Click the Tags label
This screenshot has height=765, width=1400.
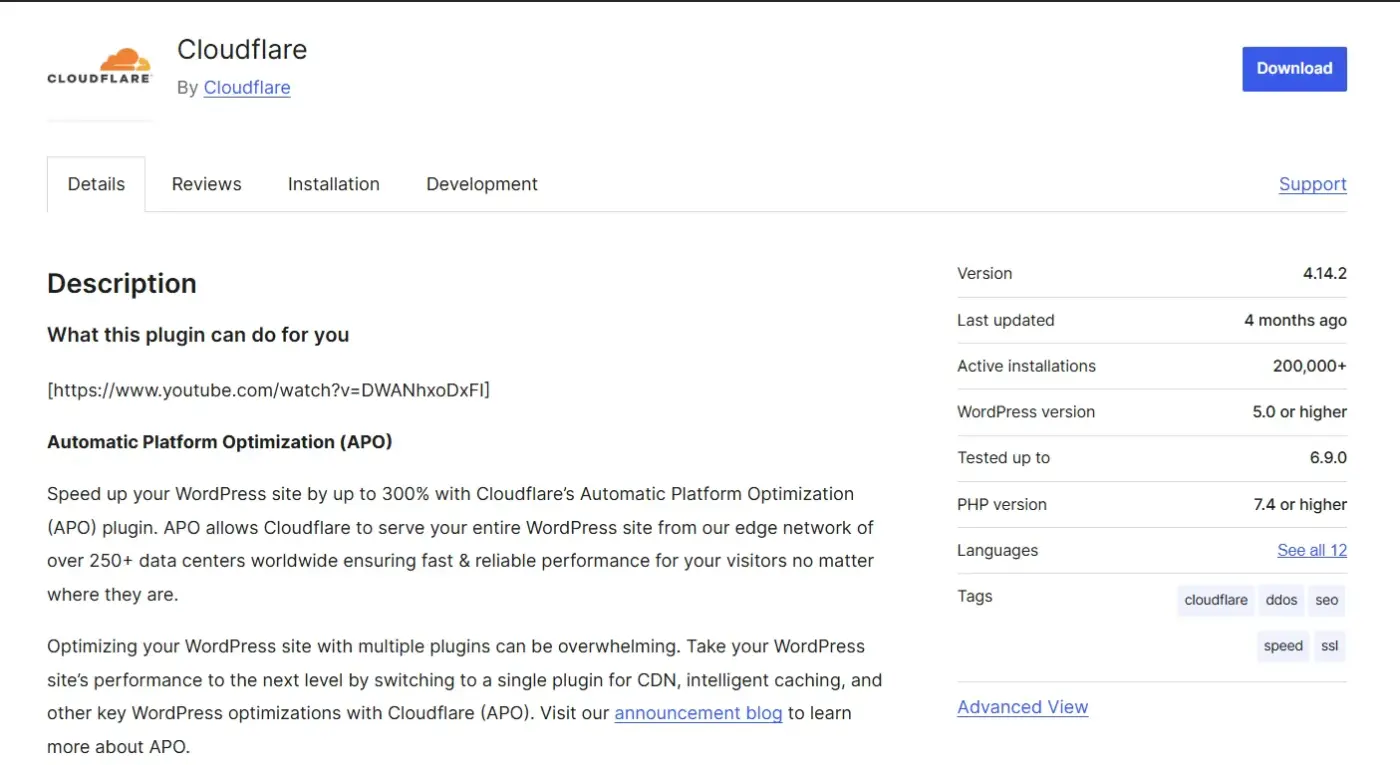click(x=974, y=597)
